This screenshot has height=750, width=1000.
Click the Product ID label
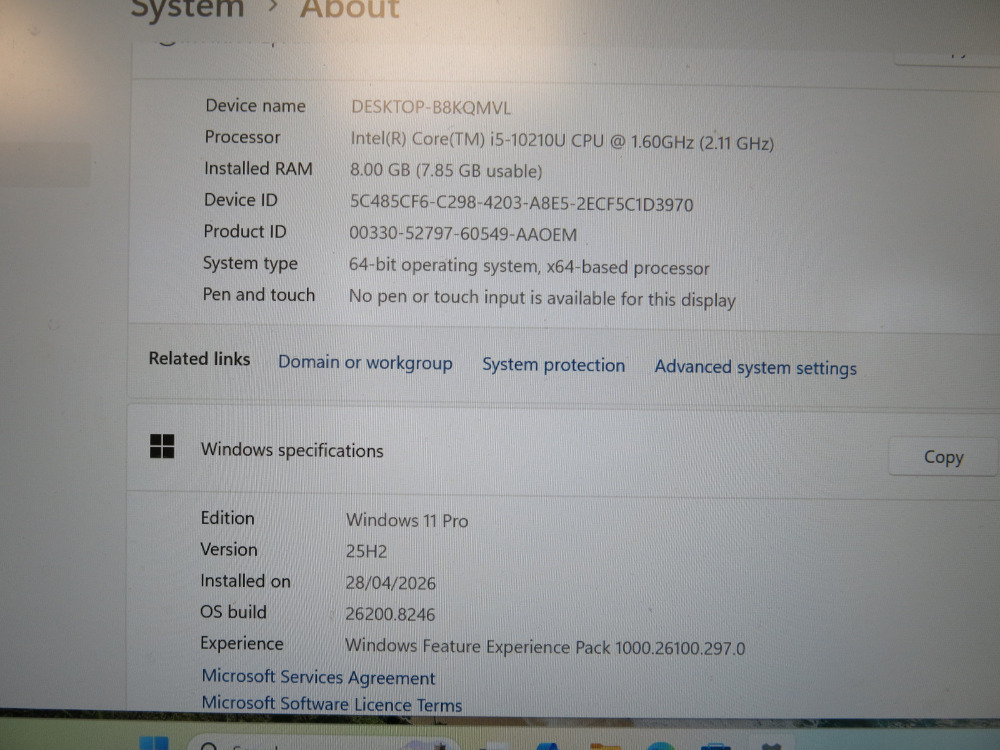click(245, 231)
